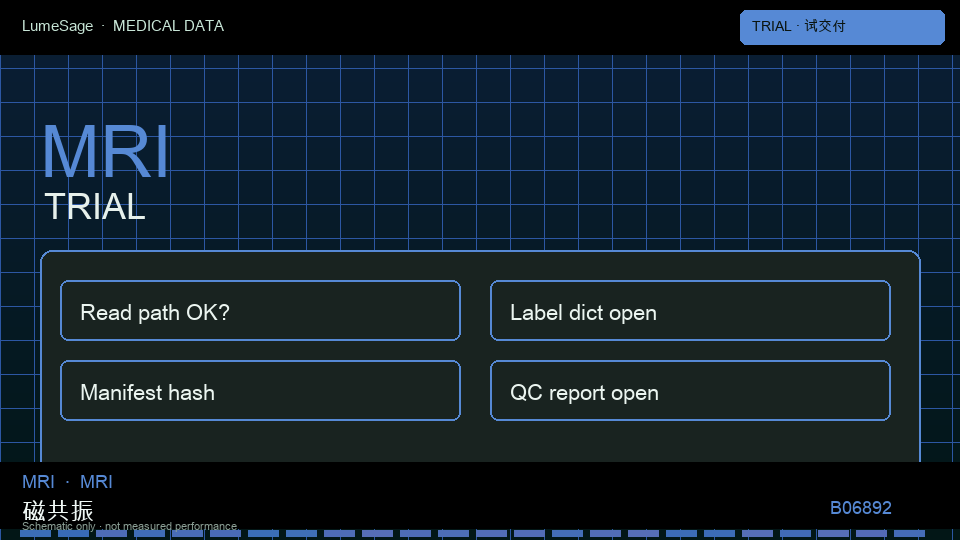The width and height of the screenshot is (960, 540).
Task: Click the B06892 identifier
Action: click(860, 508)
